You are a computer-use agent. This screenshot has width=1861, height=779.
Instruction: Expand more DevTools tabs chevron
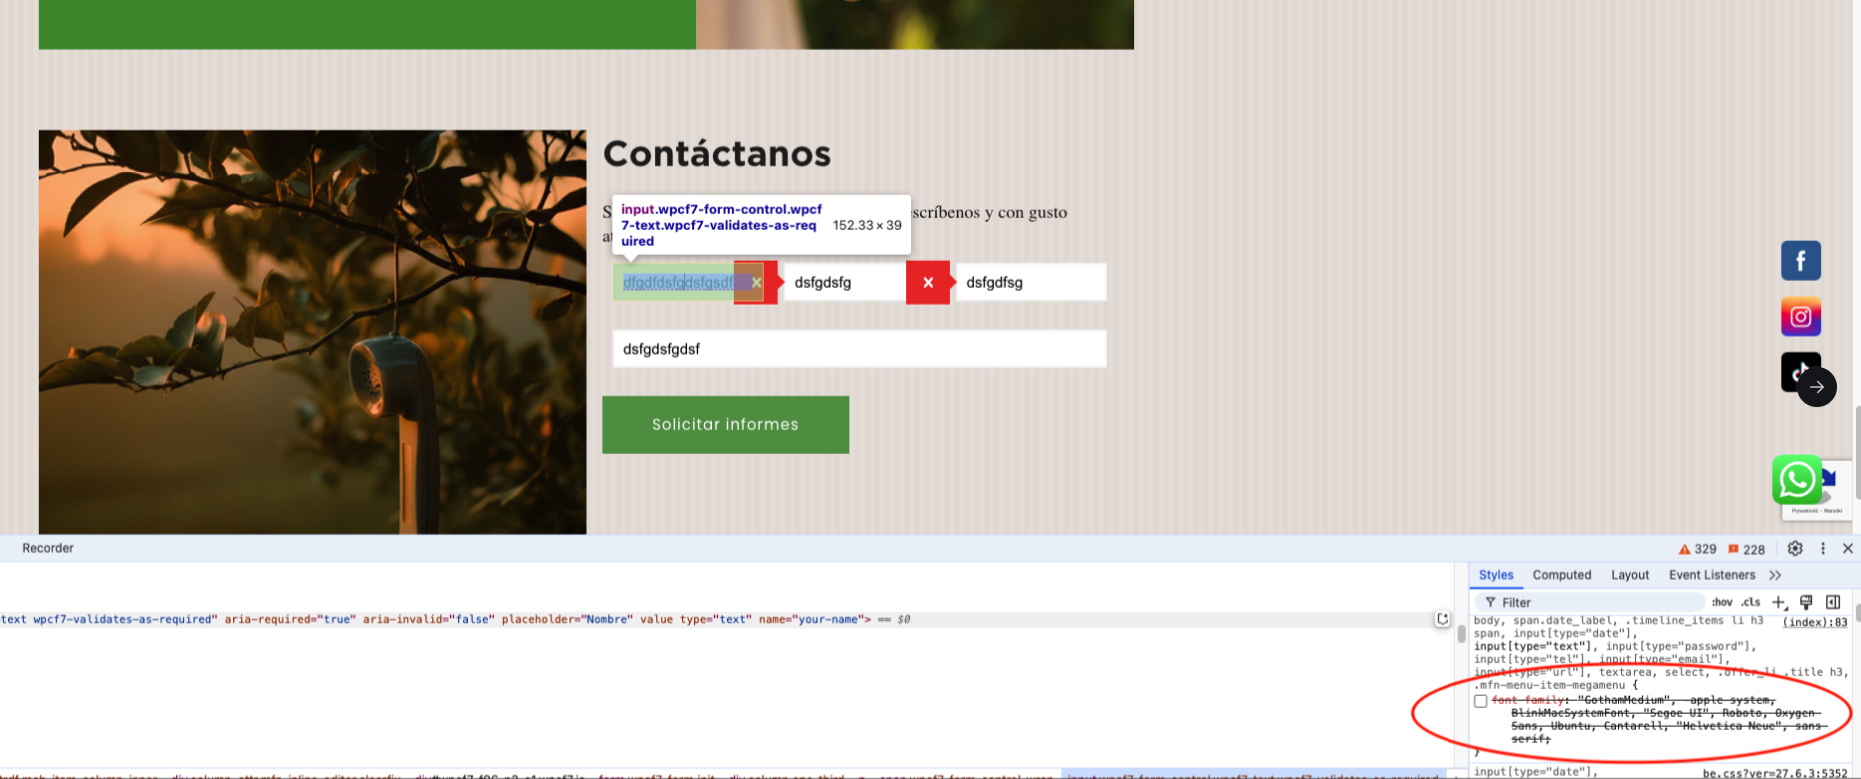click(1775, 575)
